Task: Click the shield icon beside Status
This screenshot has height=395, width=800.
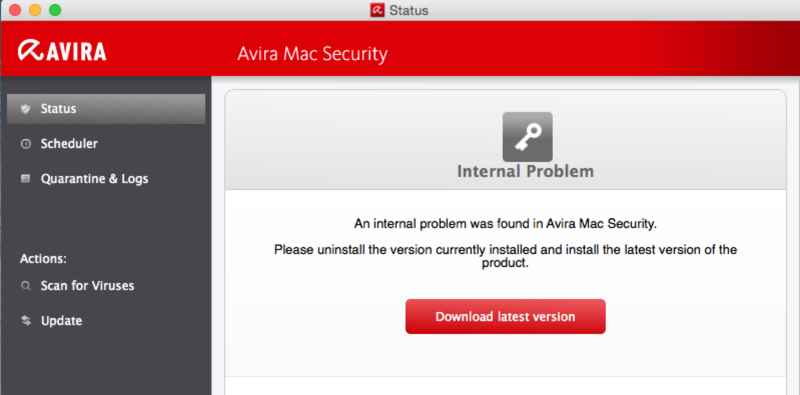Action: coord(26,109)
